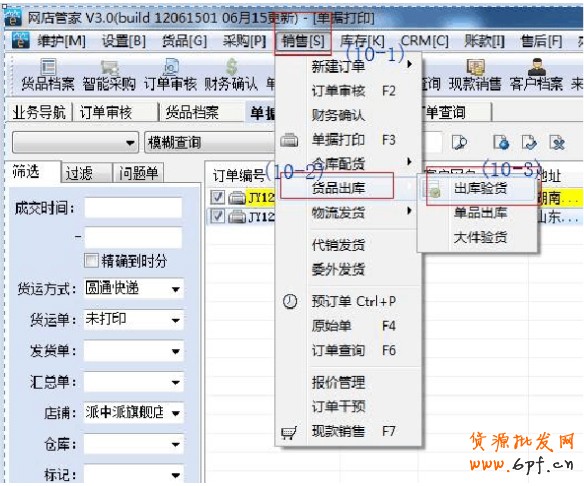The image size is (584, 486).
Task: Click the magnifier search icon beside query field
Action: coord(459,142)
